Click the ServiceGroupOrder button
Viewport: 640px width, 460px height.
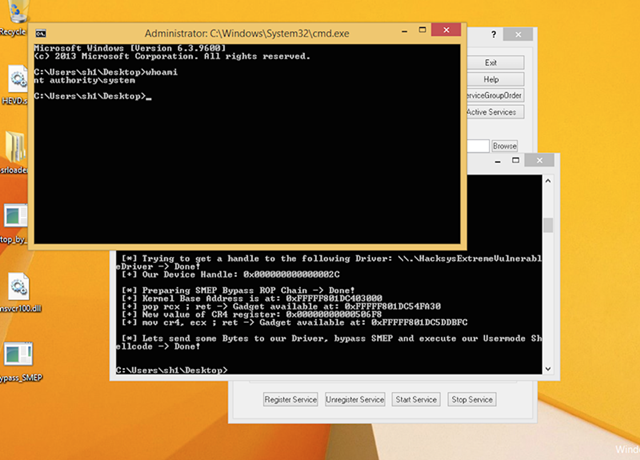[x=494, y=95]
